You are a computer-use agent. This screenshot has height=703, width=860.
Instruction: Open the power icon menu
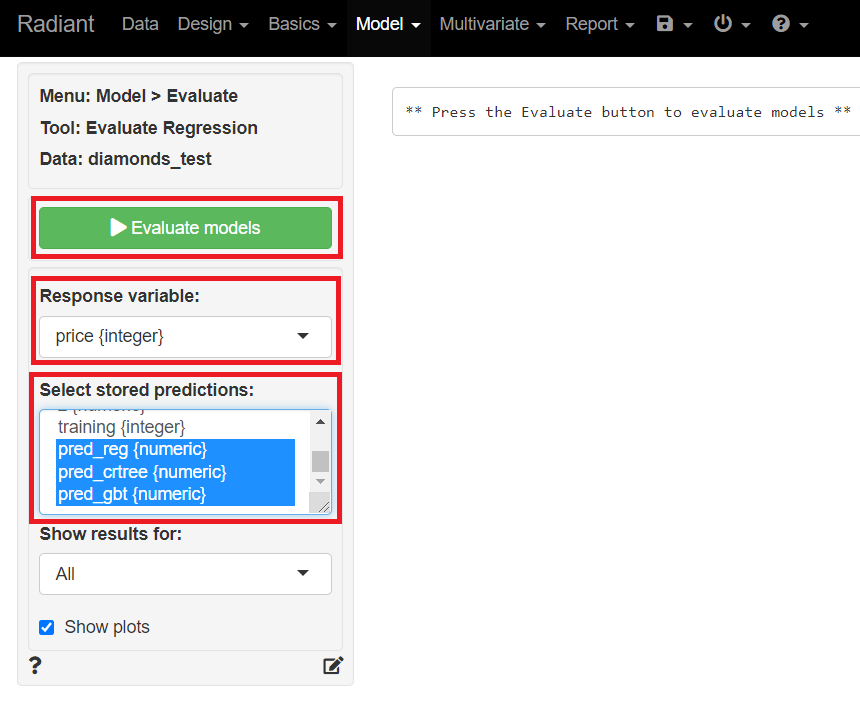pos(732,24)
